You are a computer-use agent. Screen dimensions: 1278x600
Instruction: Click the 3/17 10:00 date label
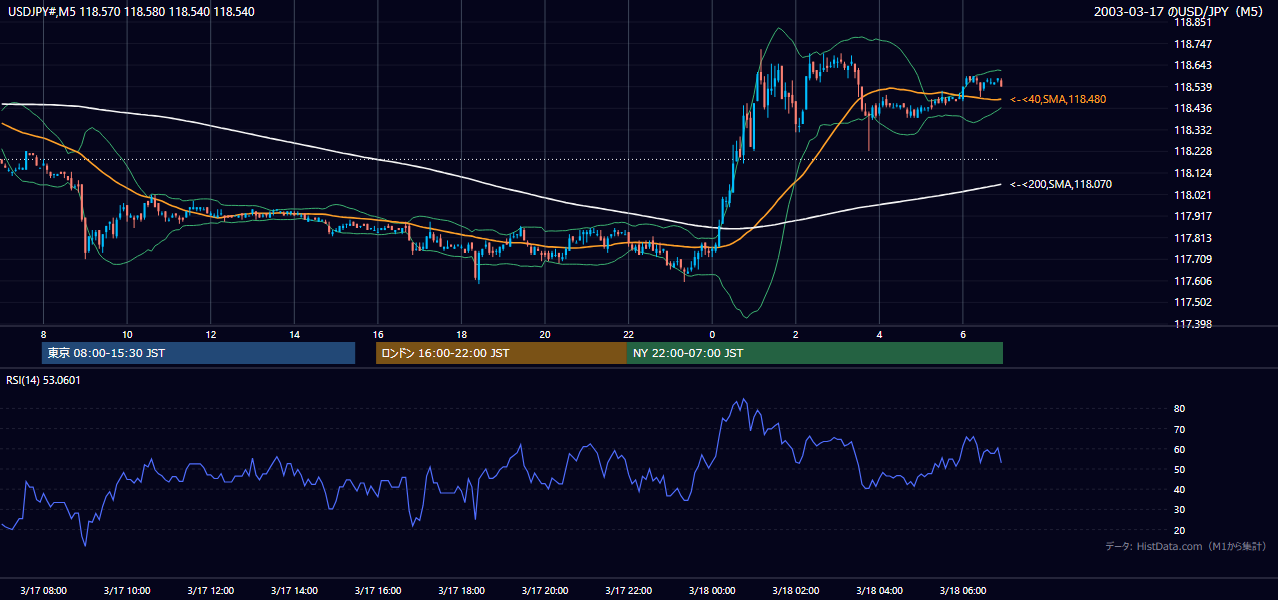[x=127, y=591]
